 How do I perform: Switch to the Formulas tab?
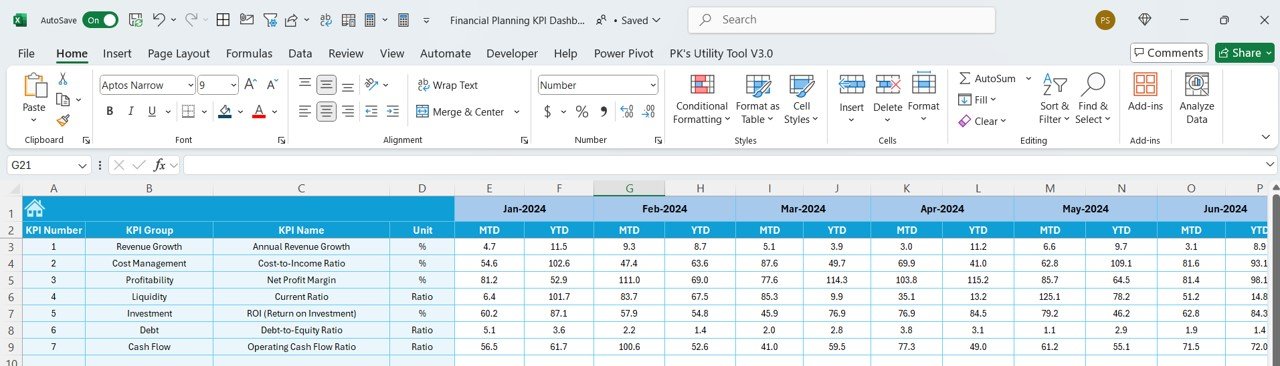point(249,54)
